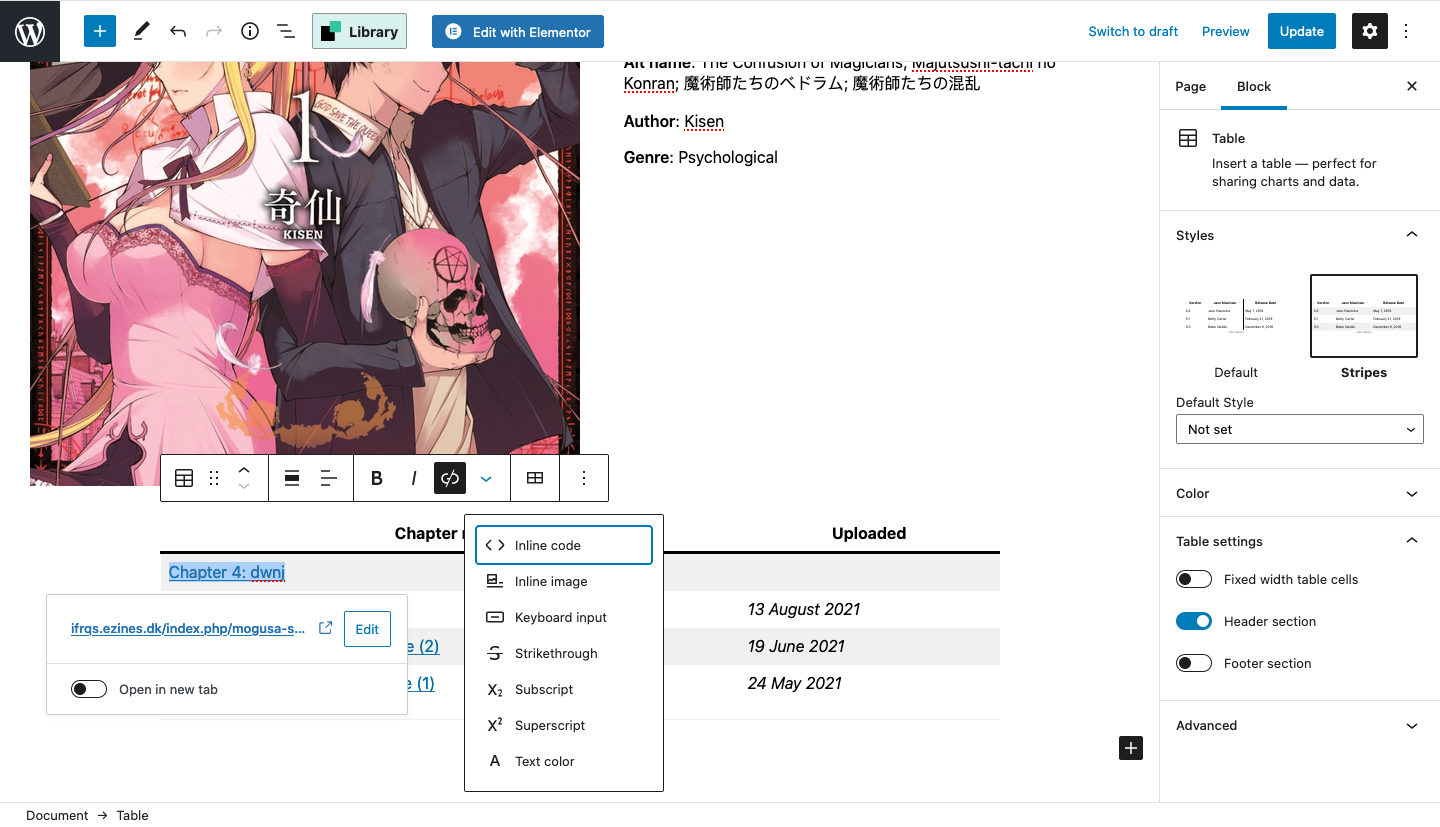The image size is (1440, 827).
Task: Open the Default Style dropdown
Action: pyautogui.click(x=1300, y=429)
